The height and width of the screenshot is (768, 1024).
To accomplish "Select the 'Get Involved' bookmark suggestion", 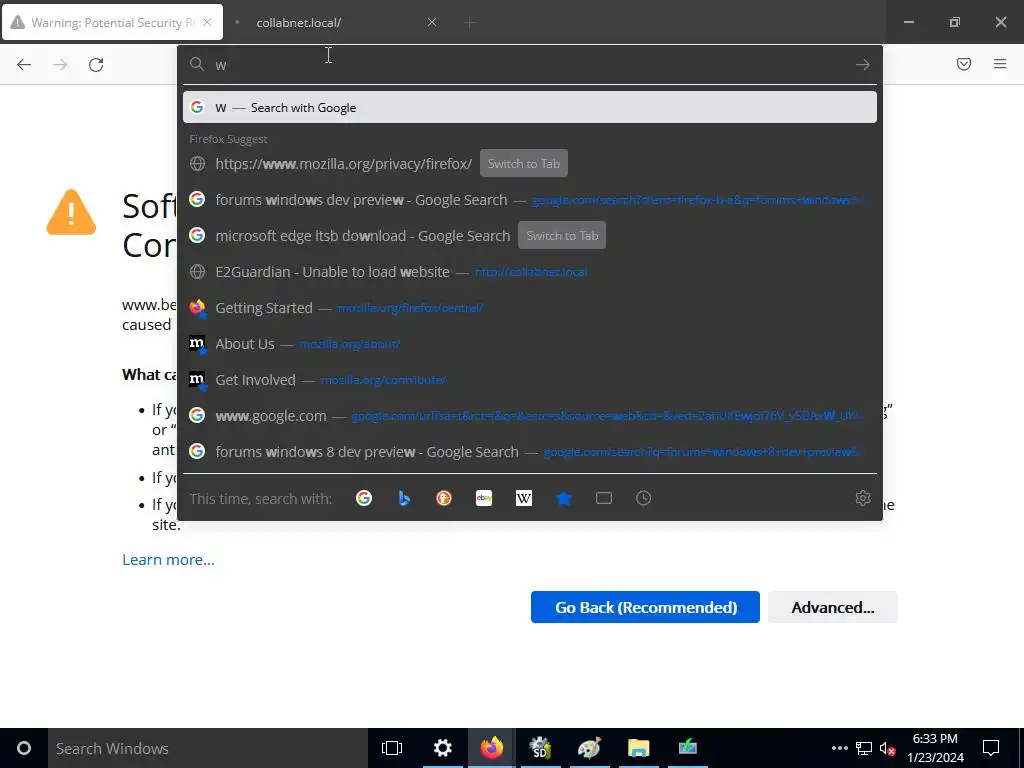I will click(530, 379).
